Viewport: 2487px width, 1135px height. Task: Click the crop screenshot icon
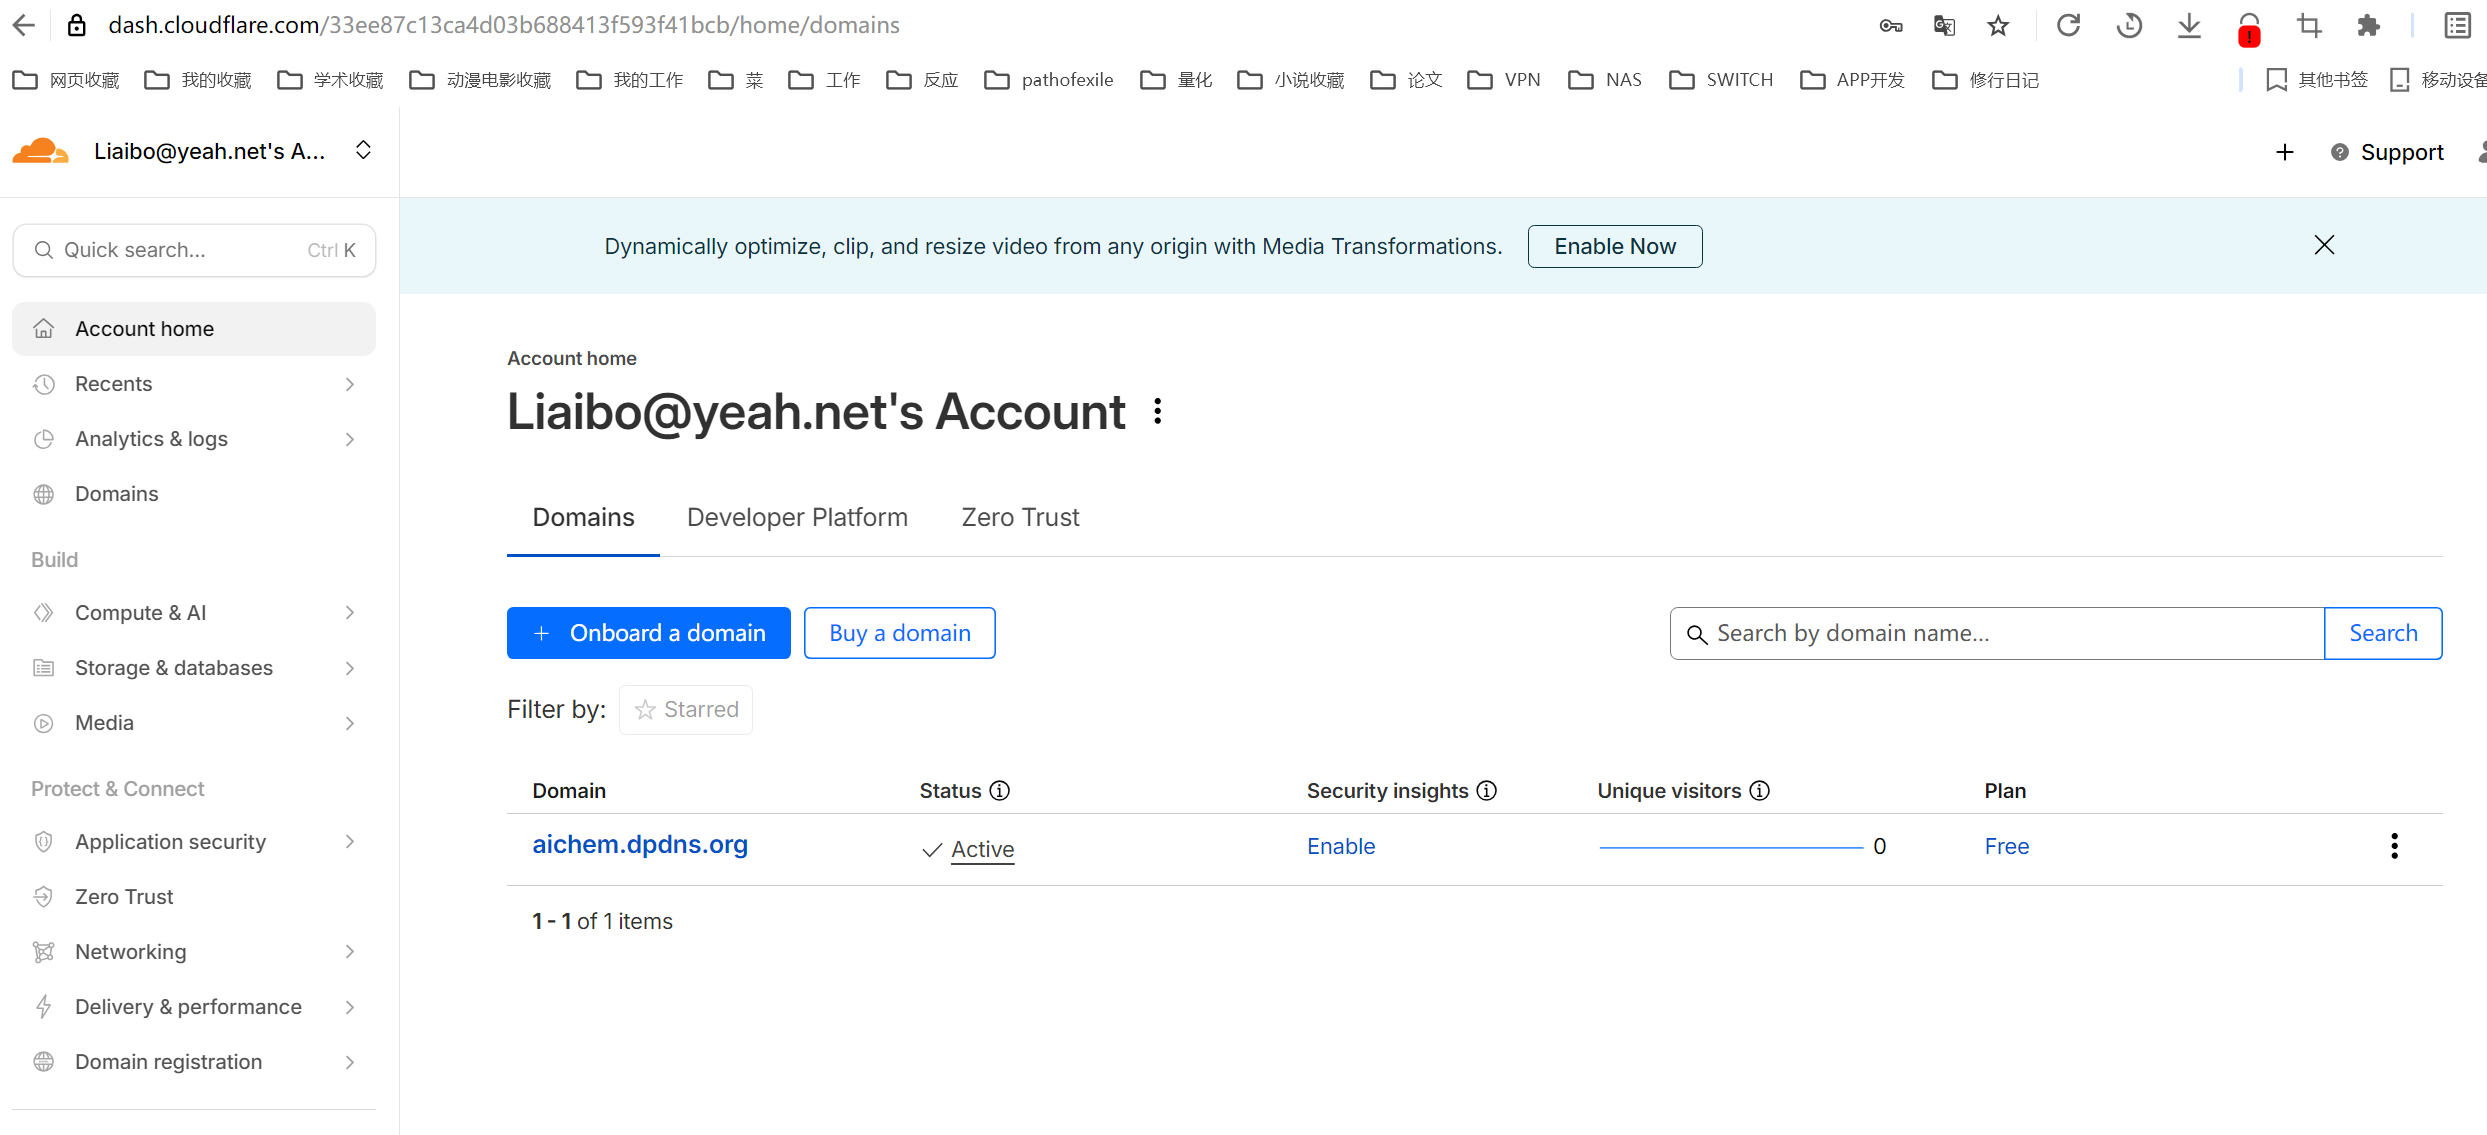pos(2309,25)
